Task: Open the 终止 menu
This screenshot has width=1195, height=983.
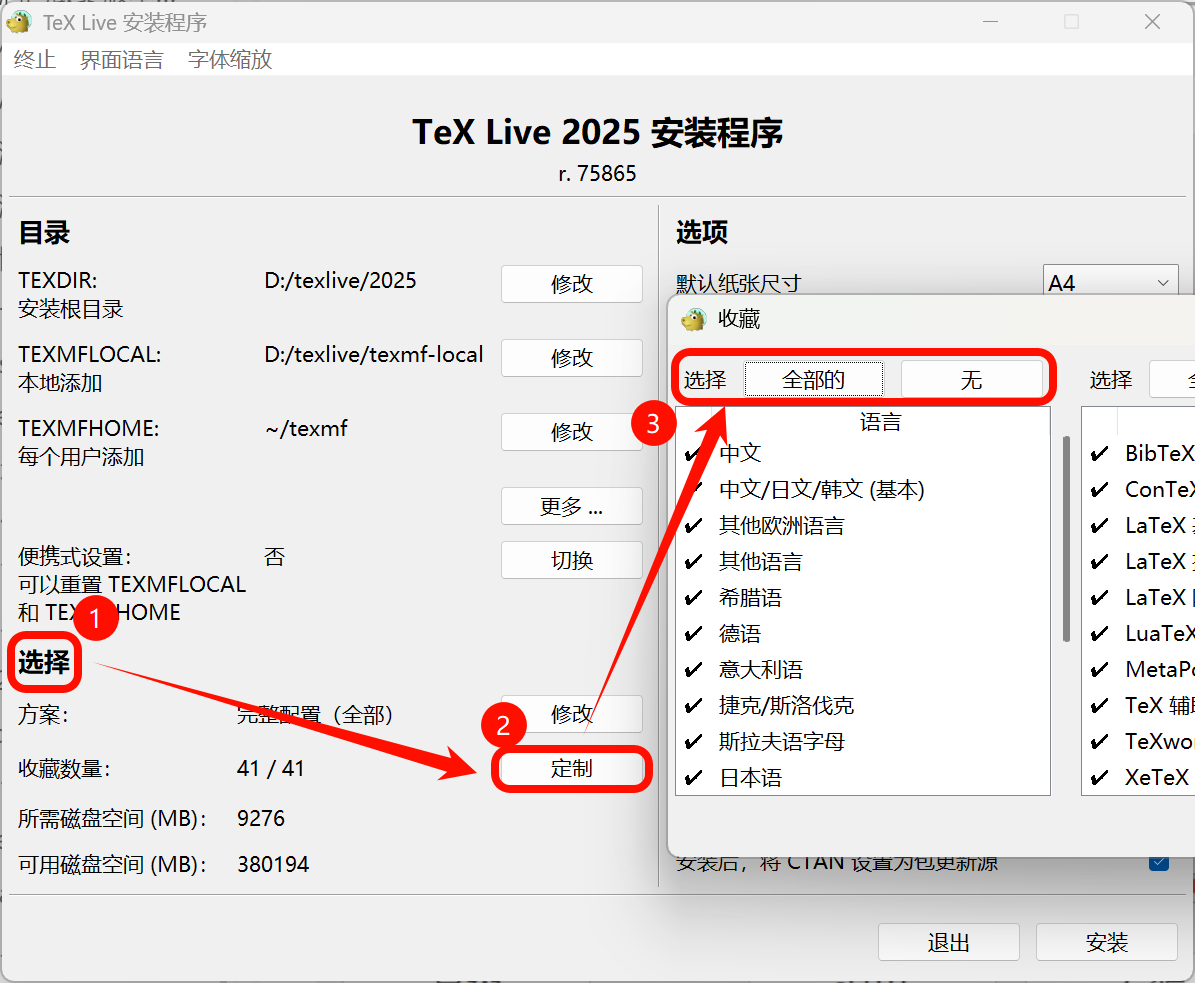Action: pos(35,60)
